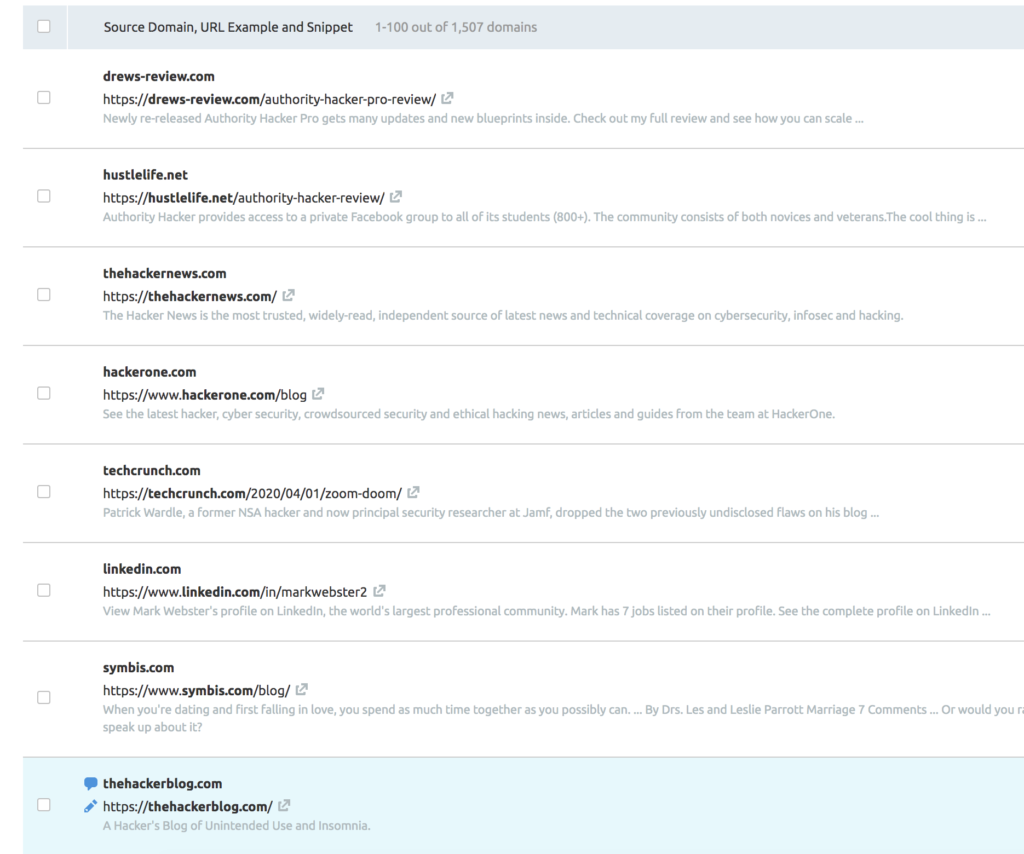Open the www.hackerone.com/blog URL
This screenshot has width=1024, height=854.
pos(204,395)
